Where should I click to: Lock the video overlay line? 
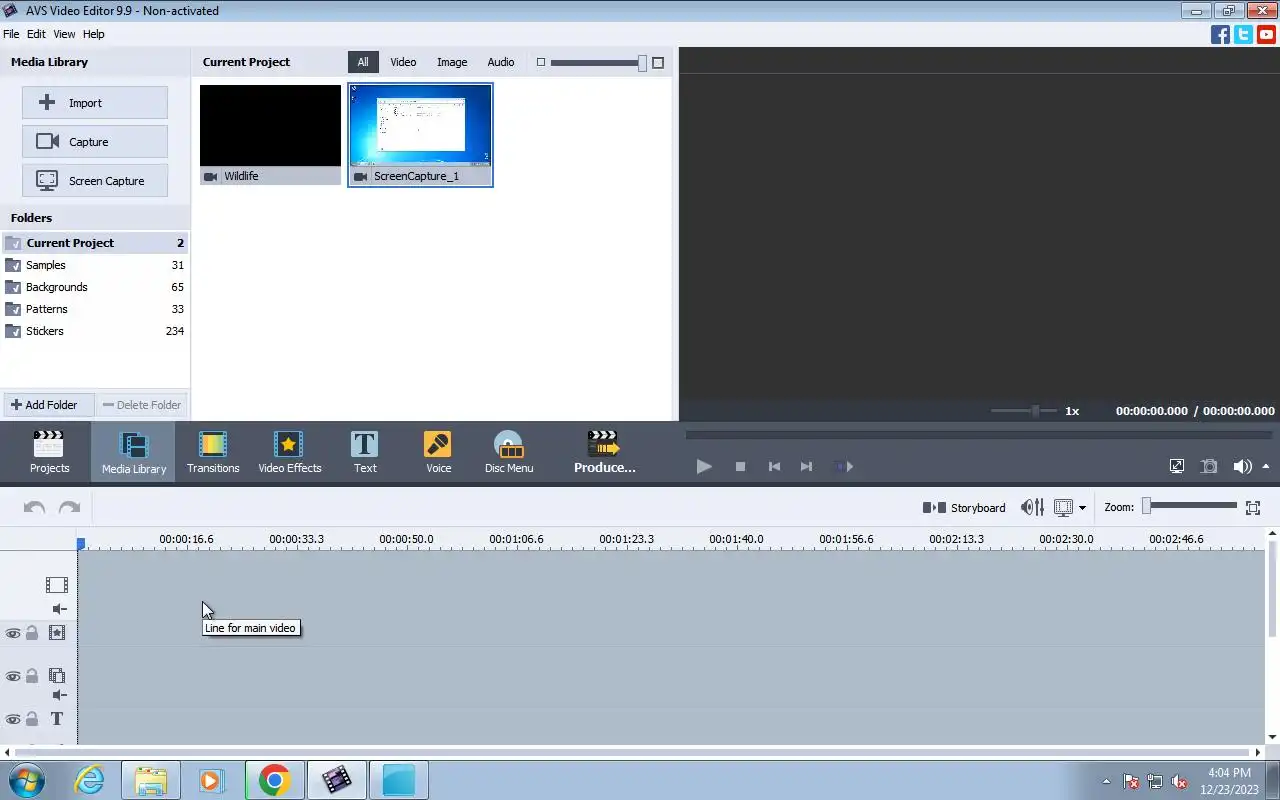(x=32, y=676)
